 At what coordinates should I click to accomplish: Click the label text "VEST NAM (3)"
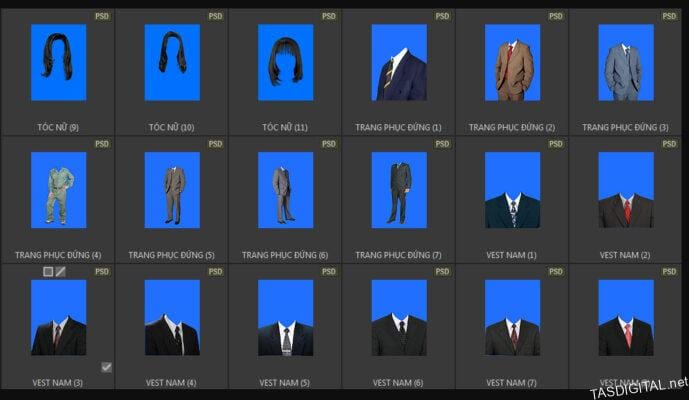58,383
